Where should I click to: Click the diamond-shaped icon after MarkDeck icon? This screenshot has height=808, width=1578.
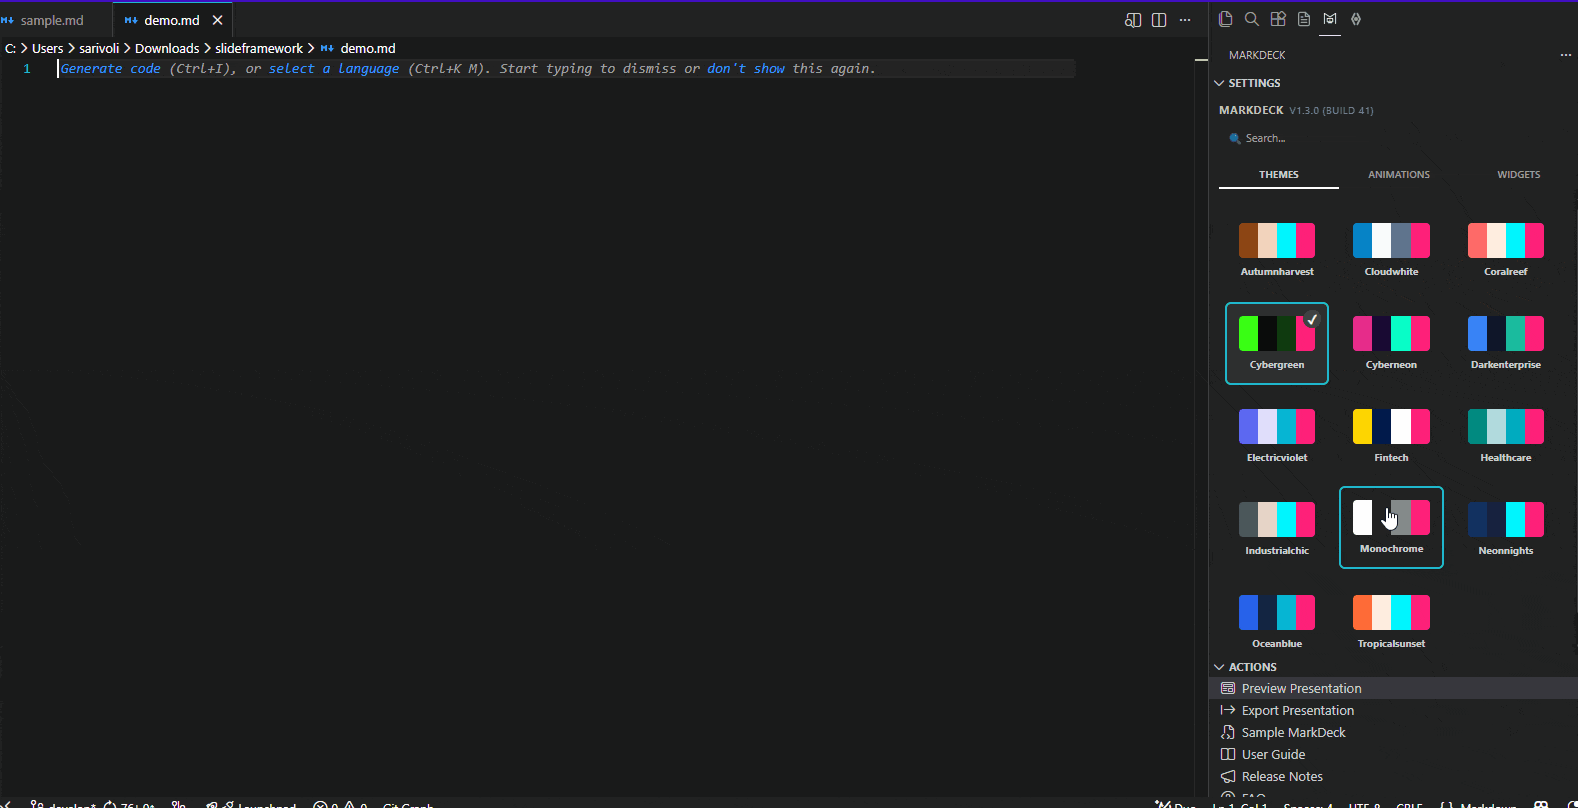(1356, 19)
